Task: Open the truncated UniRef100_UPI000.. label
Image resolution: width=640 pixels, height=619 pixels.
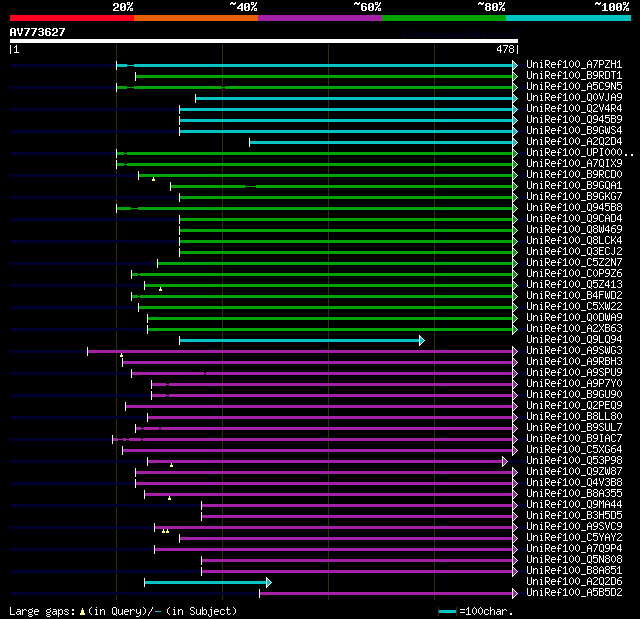Action: tap(580, 153)
